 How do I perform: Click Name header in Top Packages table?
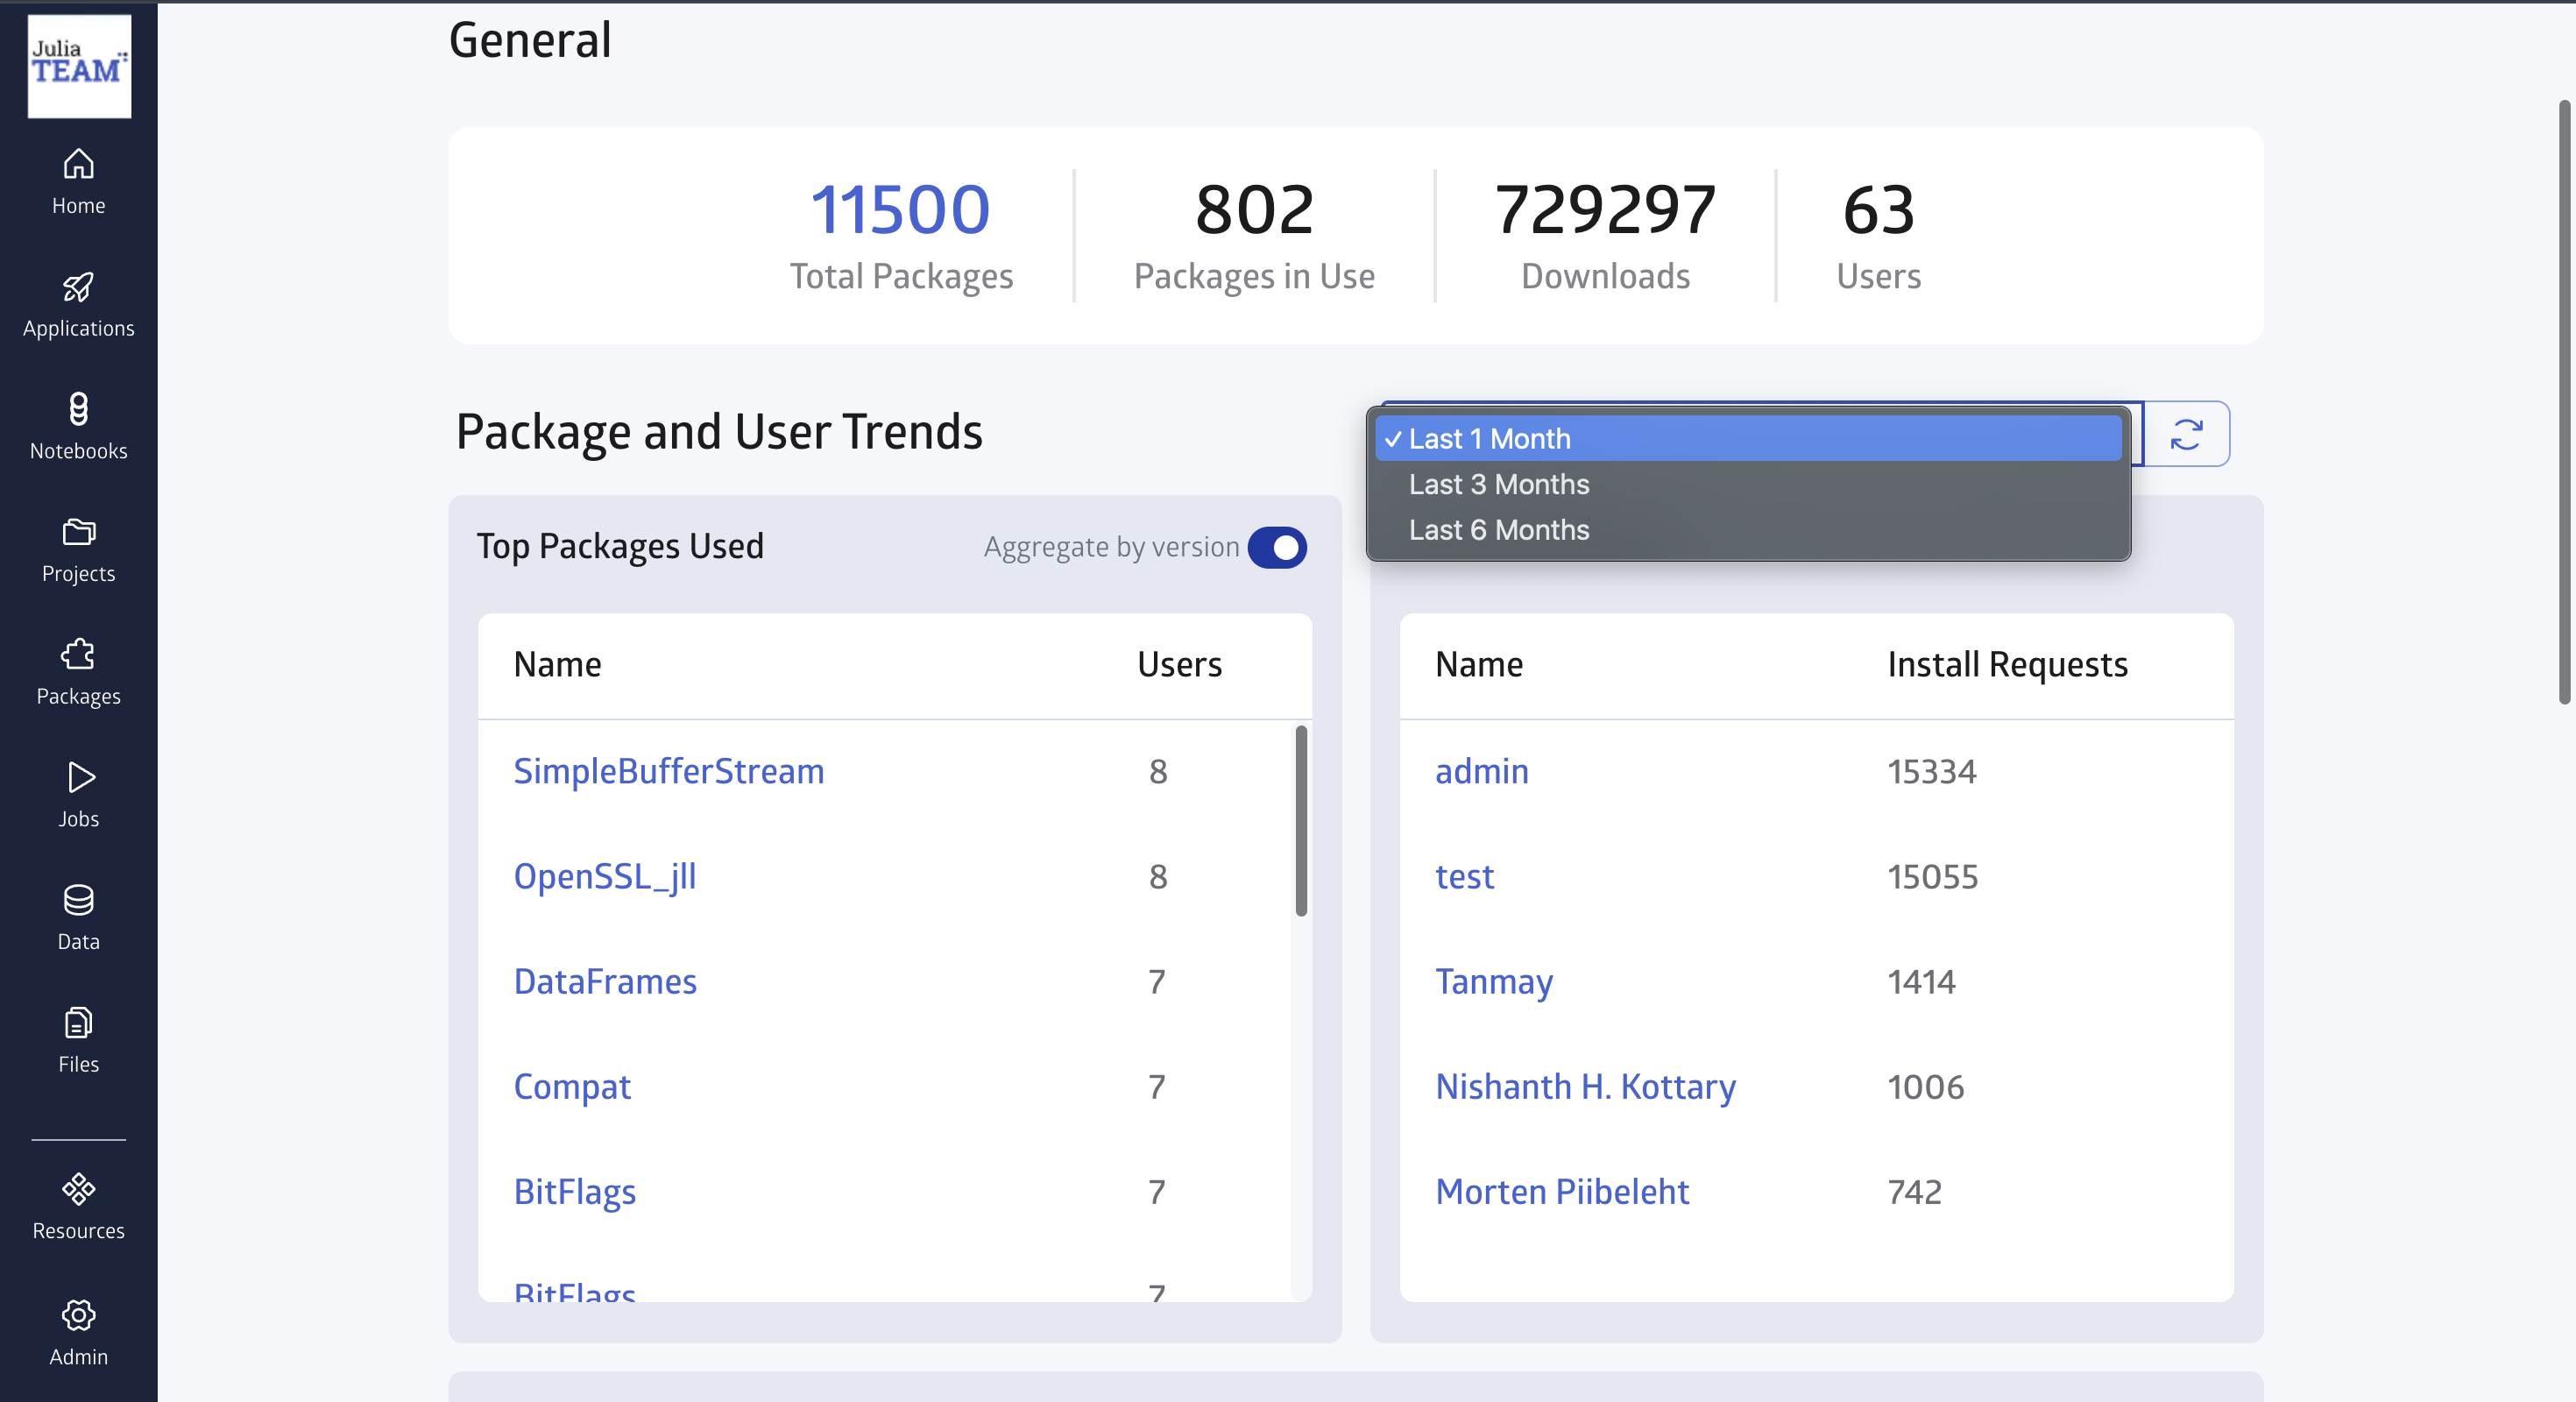click(x=557, y=665)
